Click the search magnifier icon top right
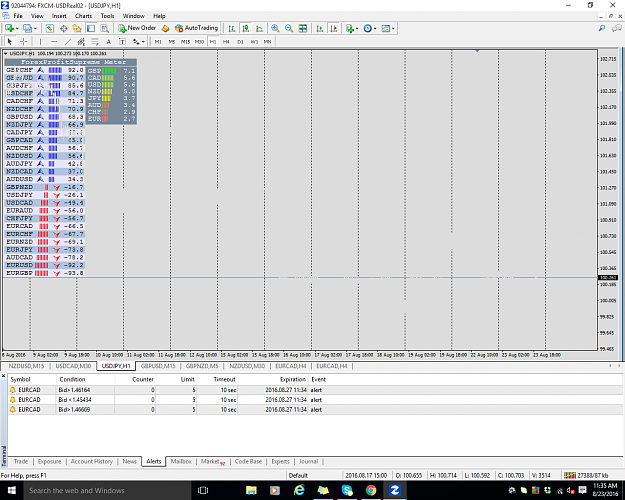625x500 pixels. coord(601,28)
